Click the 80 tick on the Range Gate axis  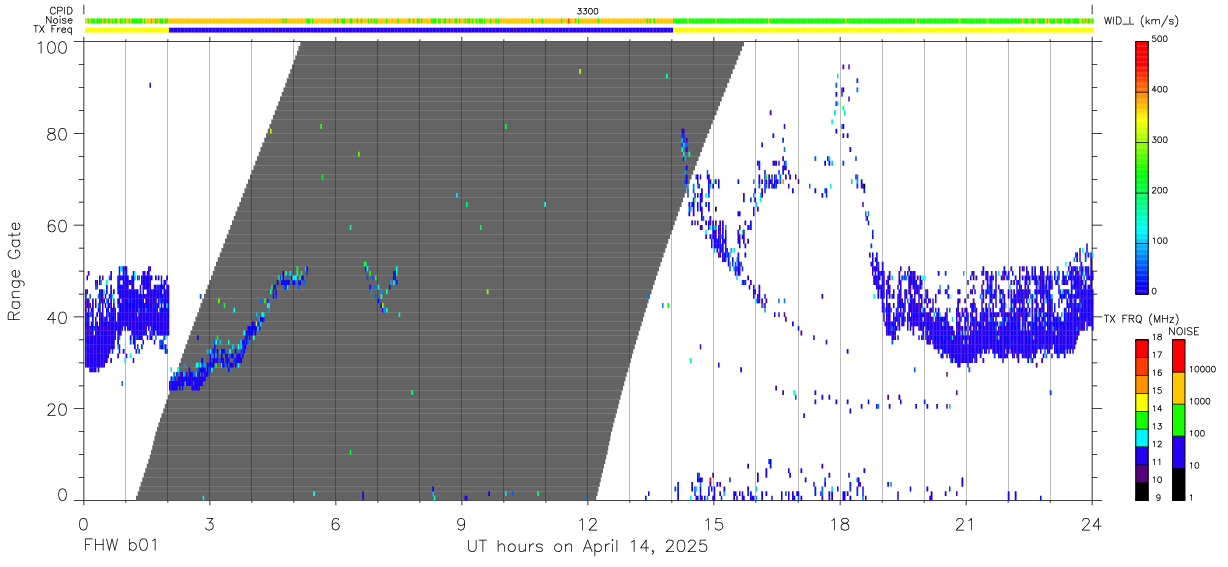coord(58,133)
